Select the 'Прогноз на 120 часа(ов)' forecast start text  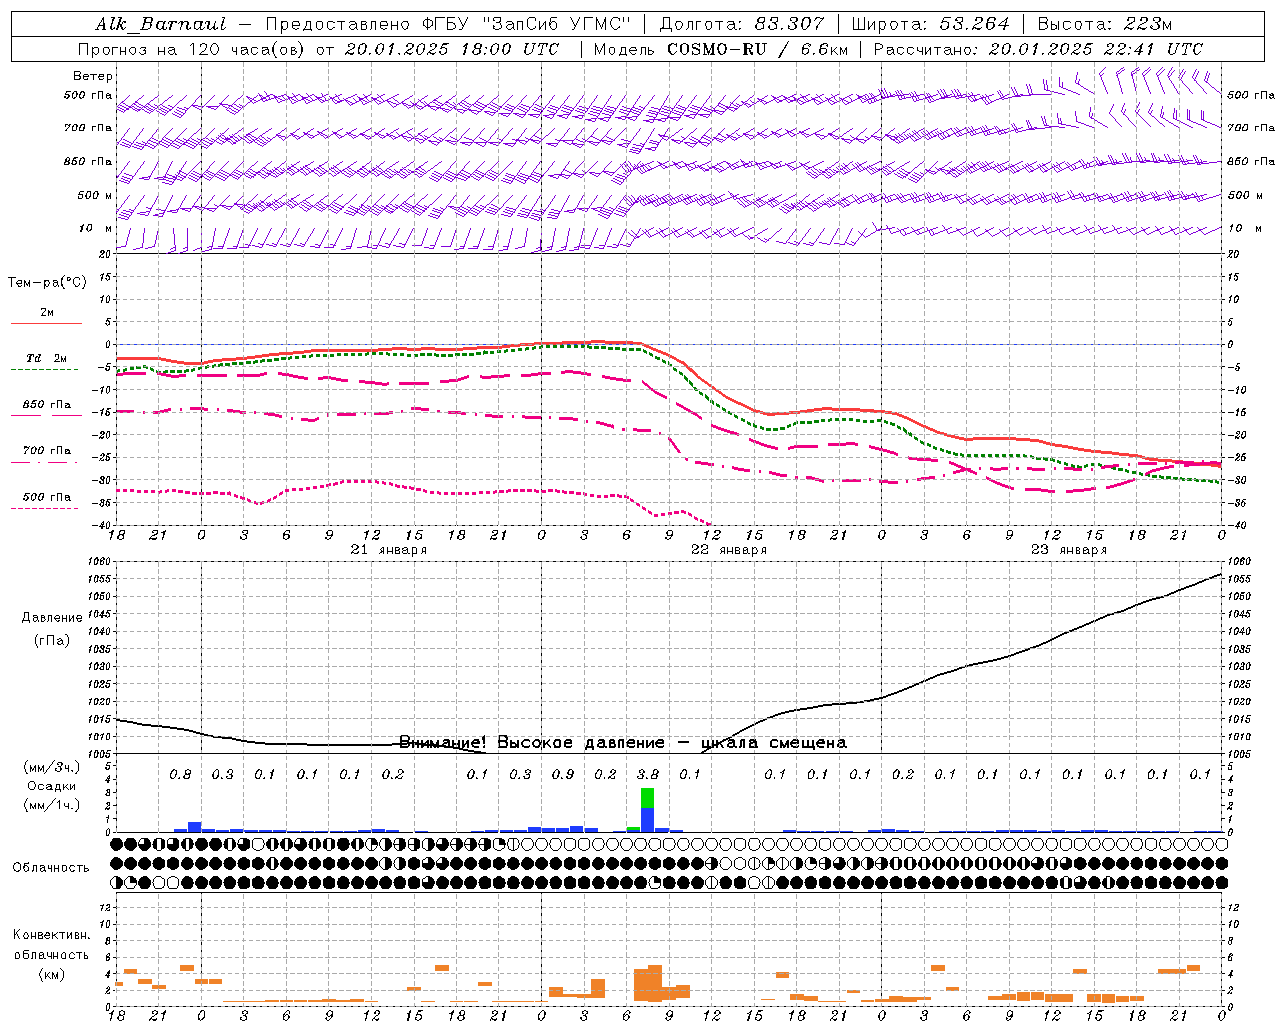tap(192, 49)
